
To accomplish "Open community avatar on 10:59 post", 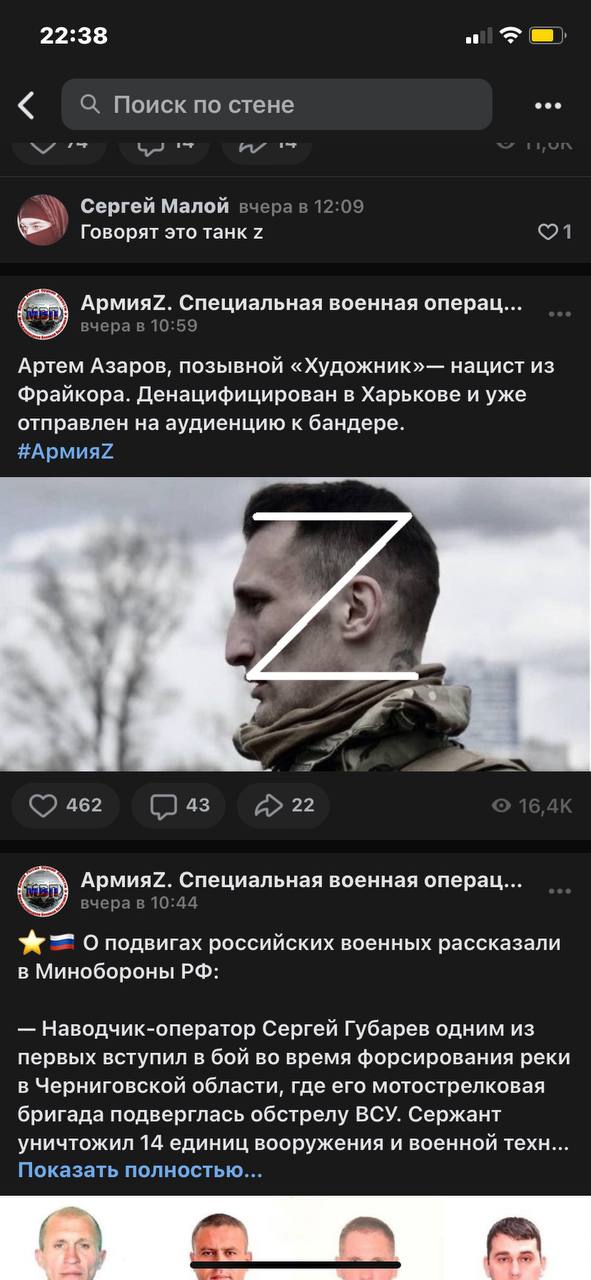I will coord(43,314).
